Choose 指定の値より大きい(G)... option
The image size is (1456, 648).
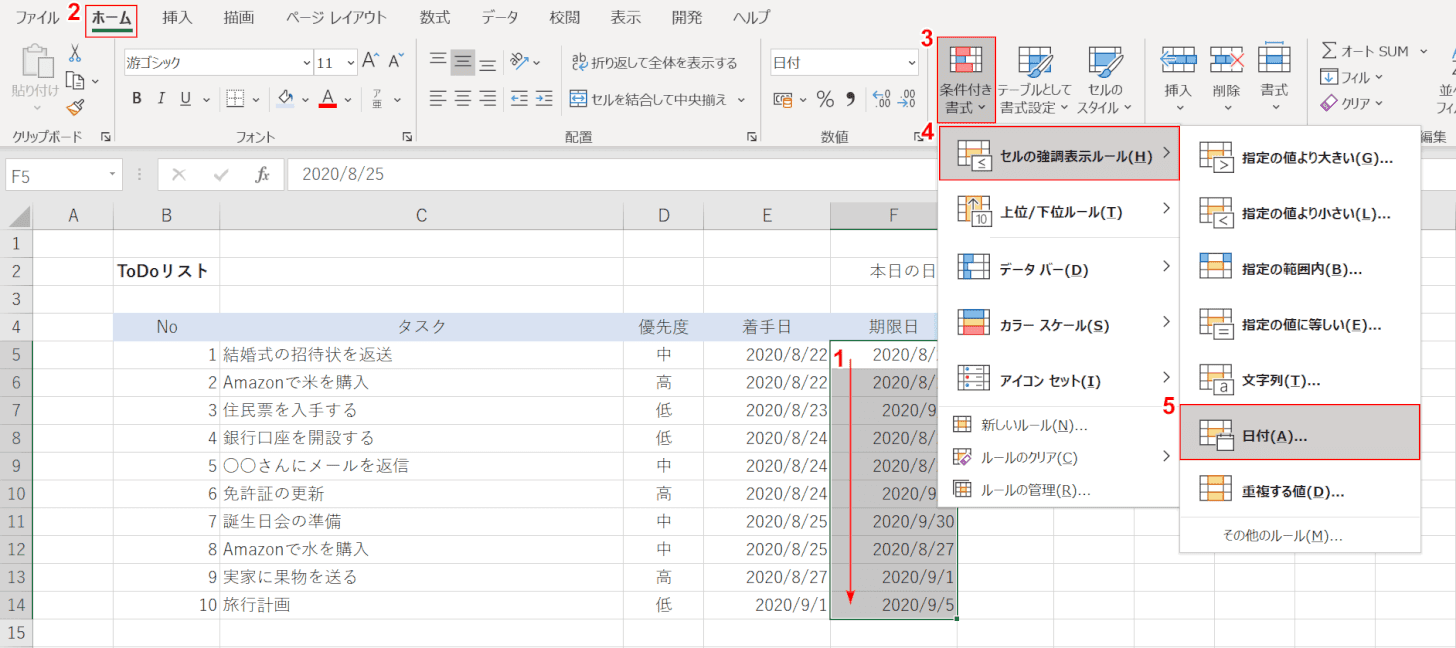coord(1300,157)
